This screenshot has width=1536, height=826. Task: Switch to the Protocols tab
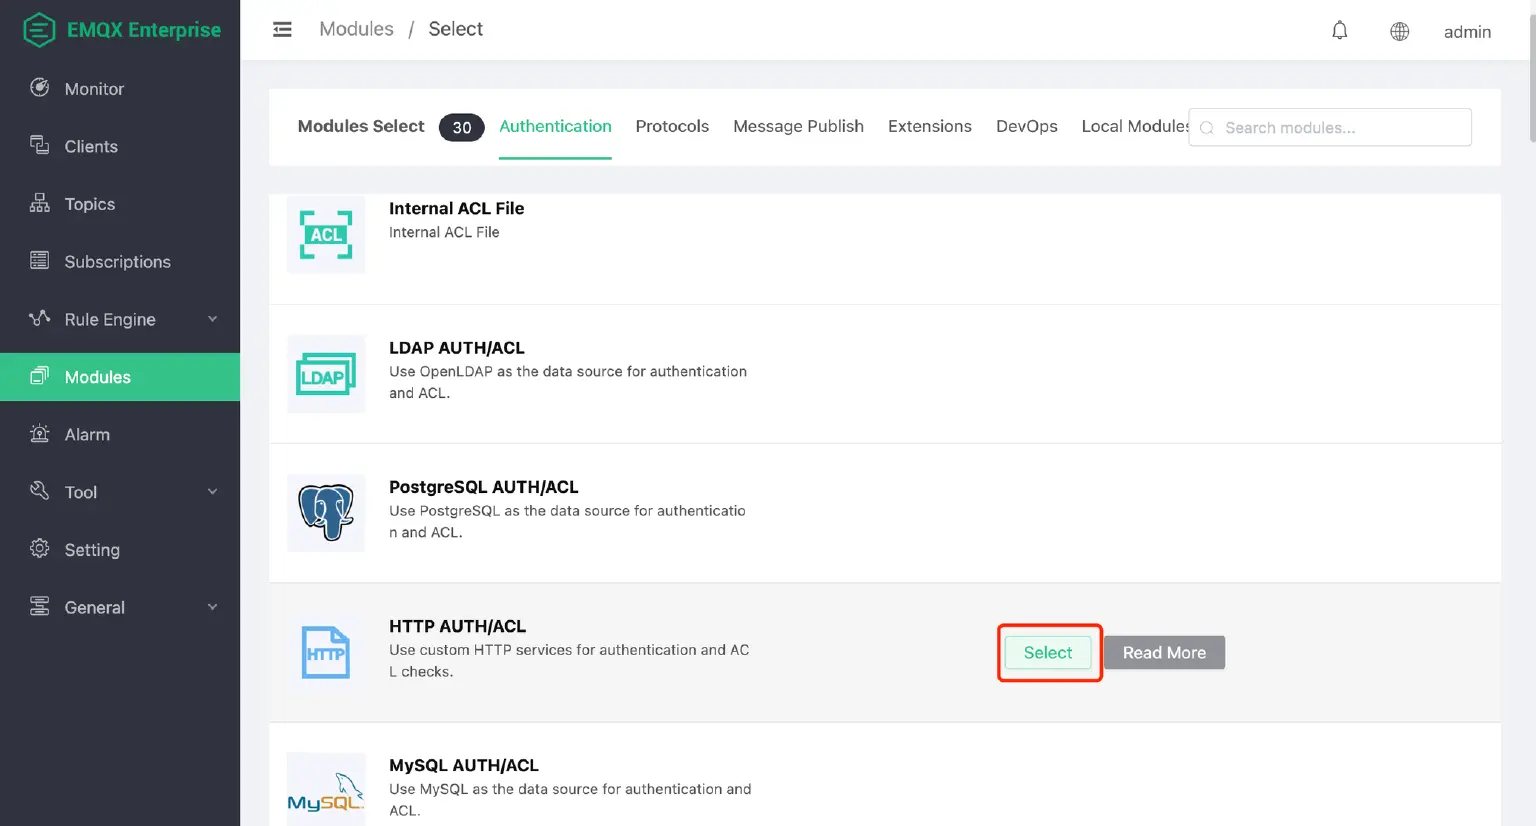click(672, 126)
